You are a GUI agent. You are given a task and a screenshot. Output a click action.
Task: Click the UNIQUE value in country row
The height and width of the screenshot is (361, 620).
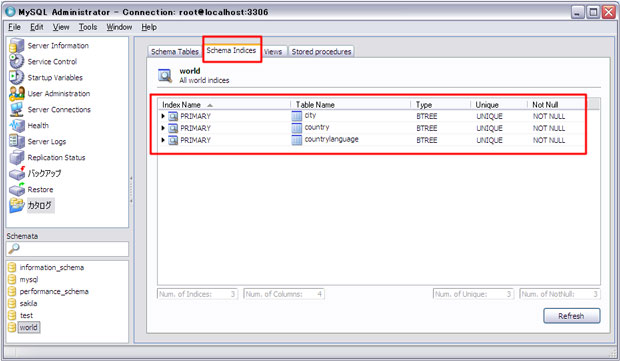(490, 128)
